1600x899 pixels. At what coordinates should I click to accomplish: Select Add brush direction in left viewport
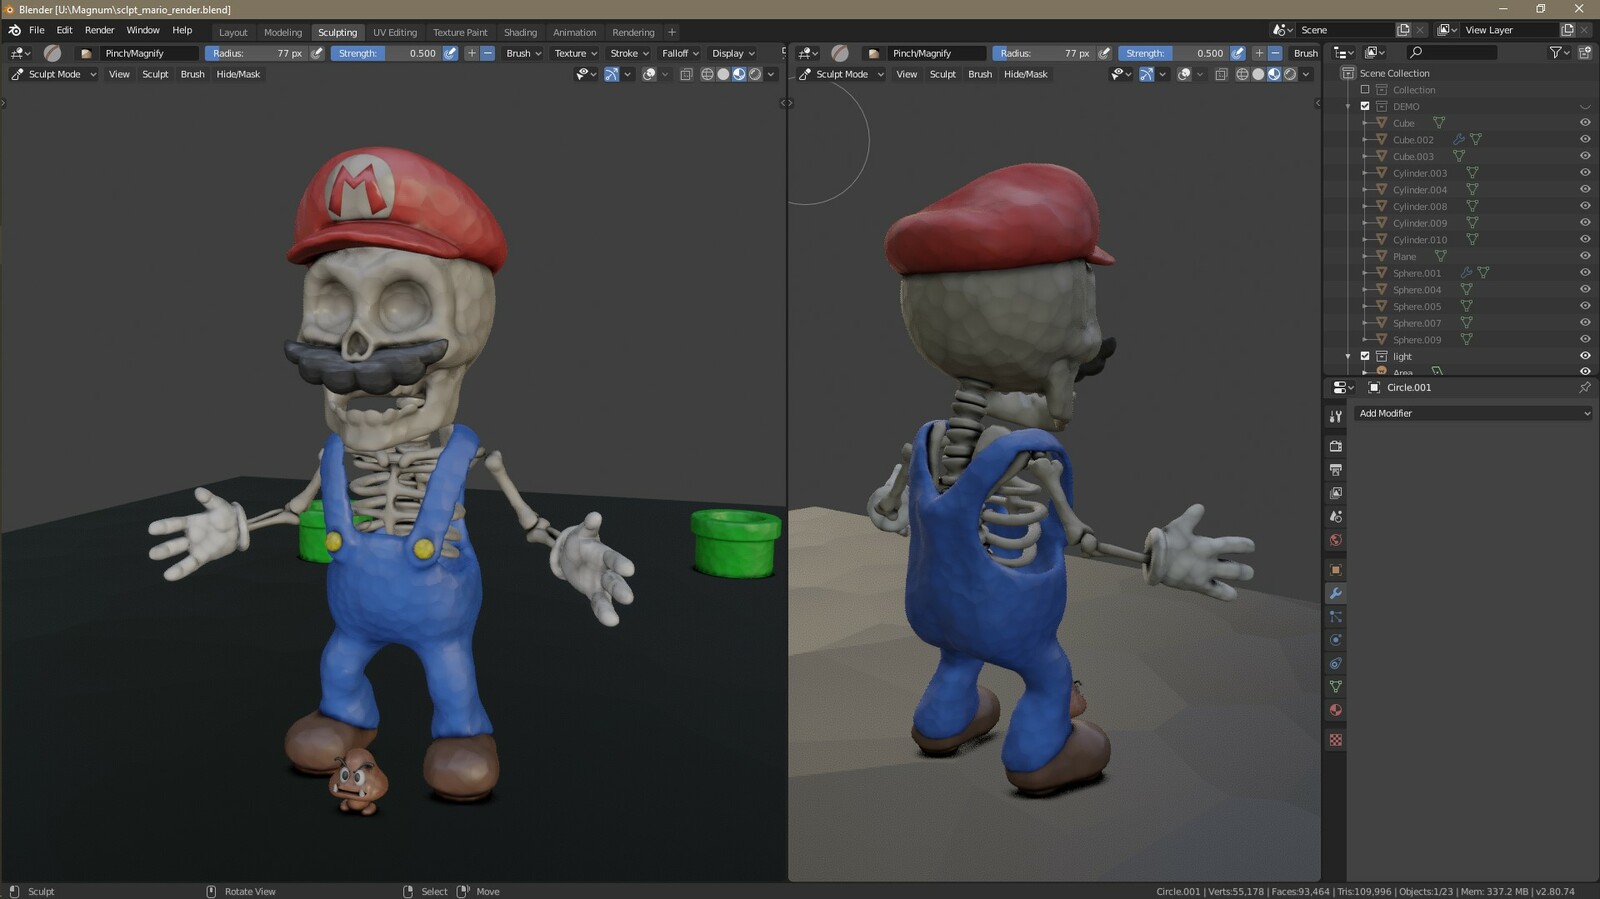[471, 53]
